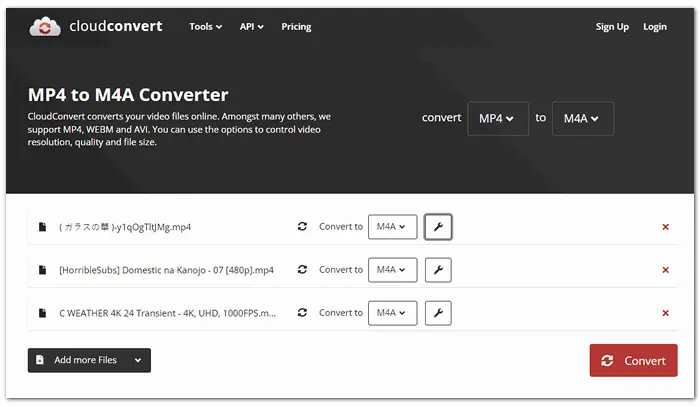This screenshot has width=700, height=407.
Task: Click file icon beside ガラスの華 mp4
Action: [42, 227]
